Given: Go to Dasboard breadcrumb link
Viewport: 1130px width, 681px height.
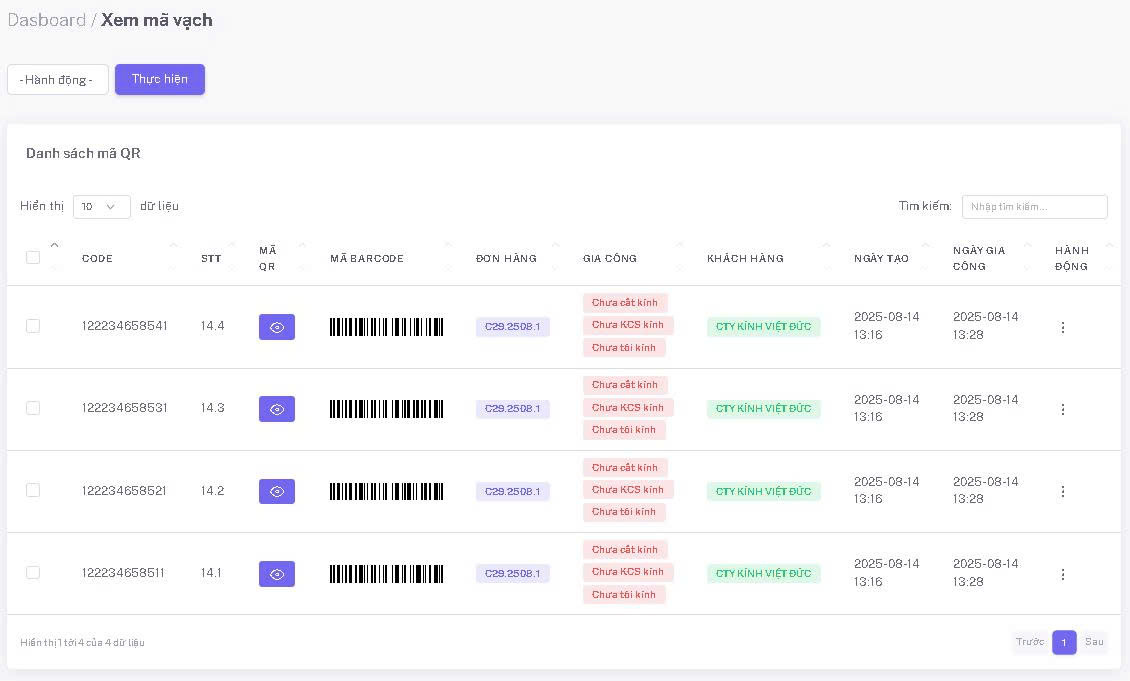Looking at the screenshot, I should (x=46, y=20).
